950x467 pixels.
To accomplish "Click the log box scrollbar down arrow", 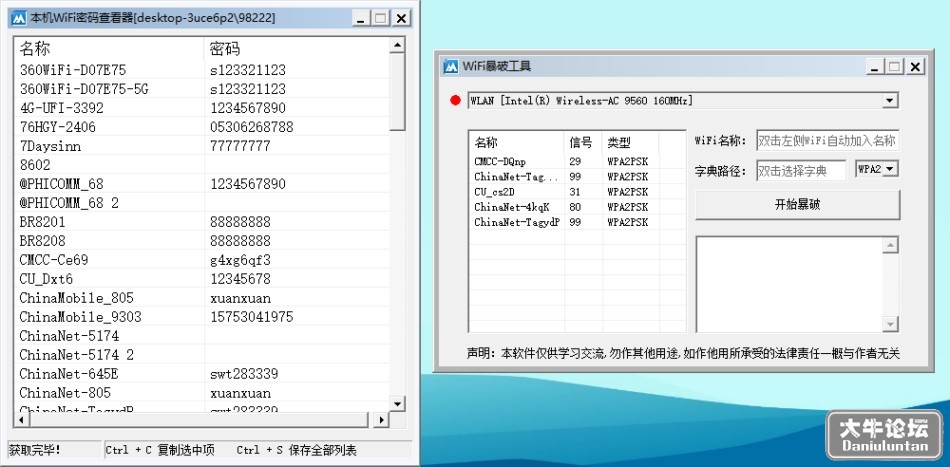I will (x=891, y=324).
